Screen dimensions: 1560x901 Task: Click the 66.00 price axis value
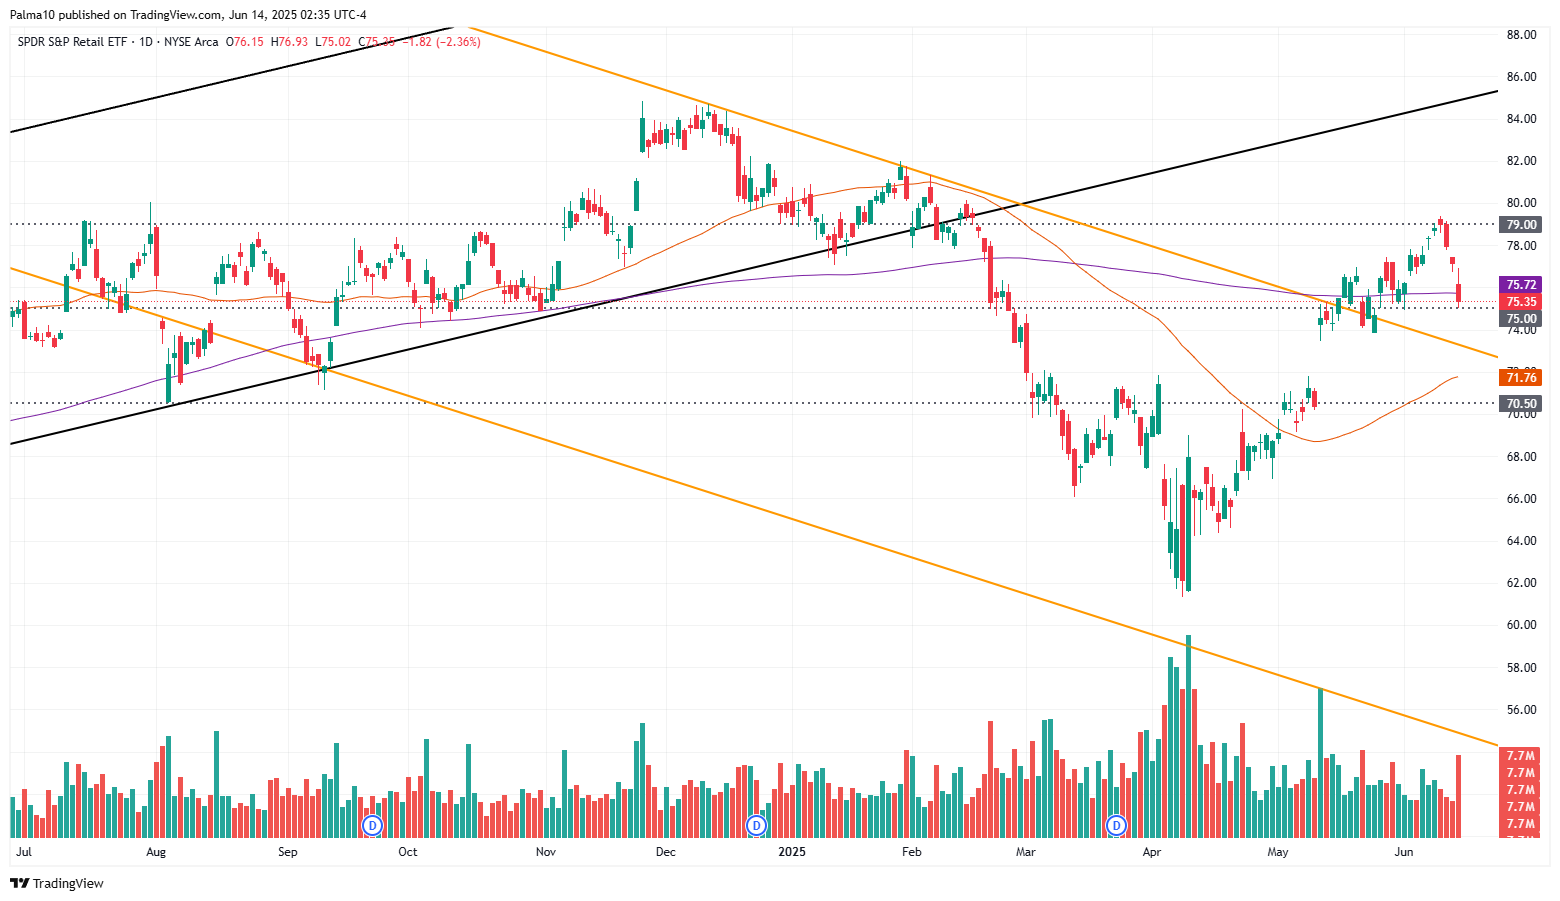[x=1521, y=499]
